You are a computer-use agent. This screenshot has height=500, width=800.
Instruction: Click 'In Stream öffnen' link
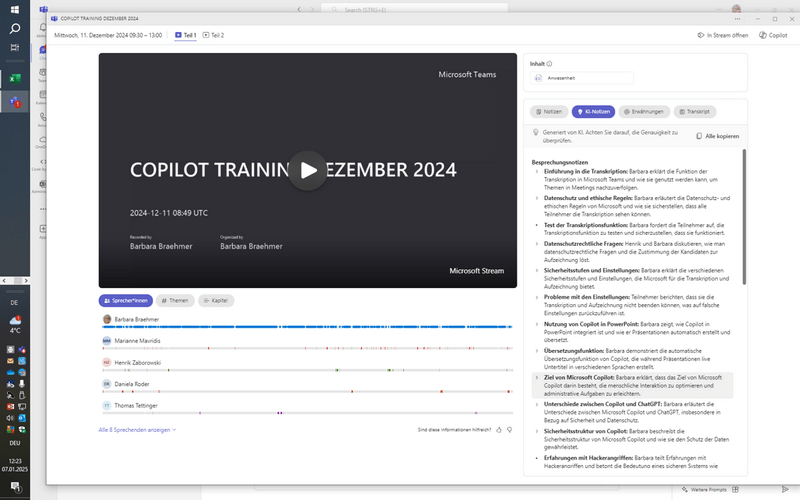click(722, 35)
